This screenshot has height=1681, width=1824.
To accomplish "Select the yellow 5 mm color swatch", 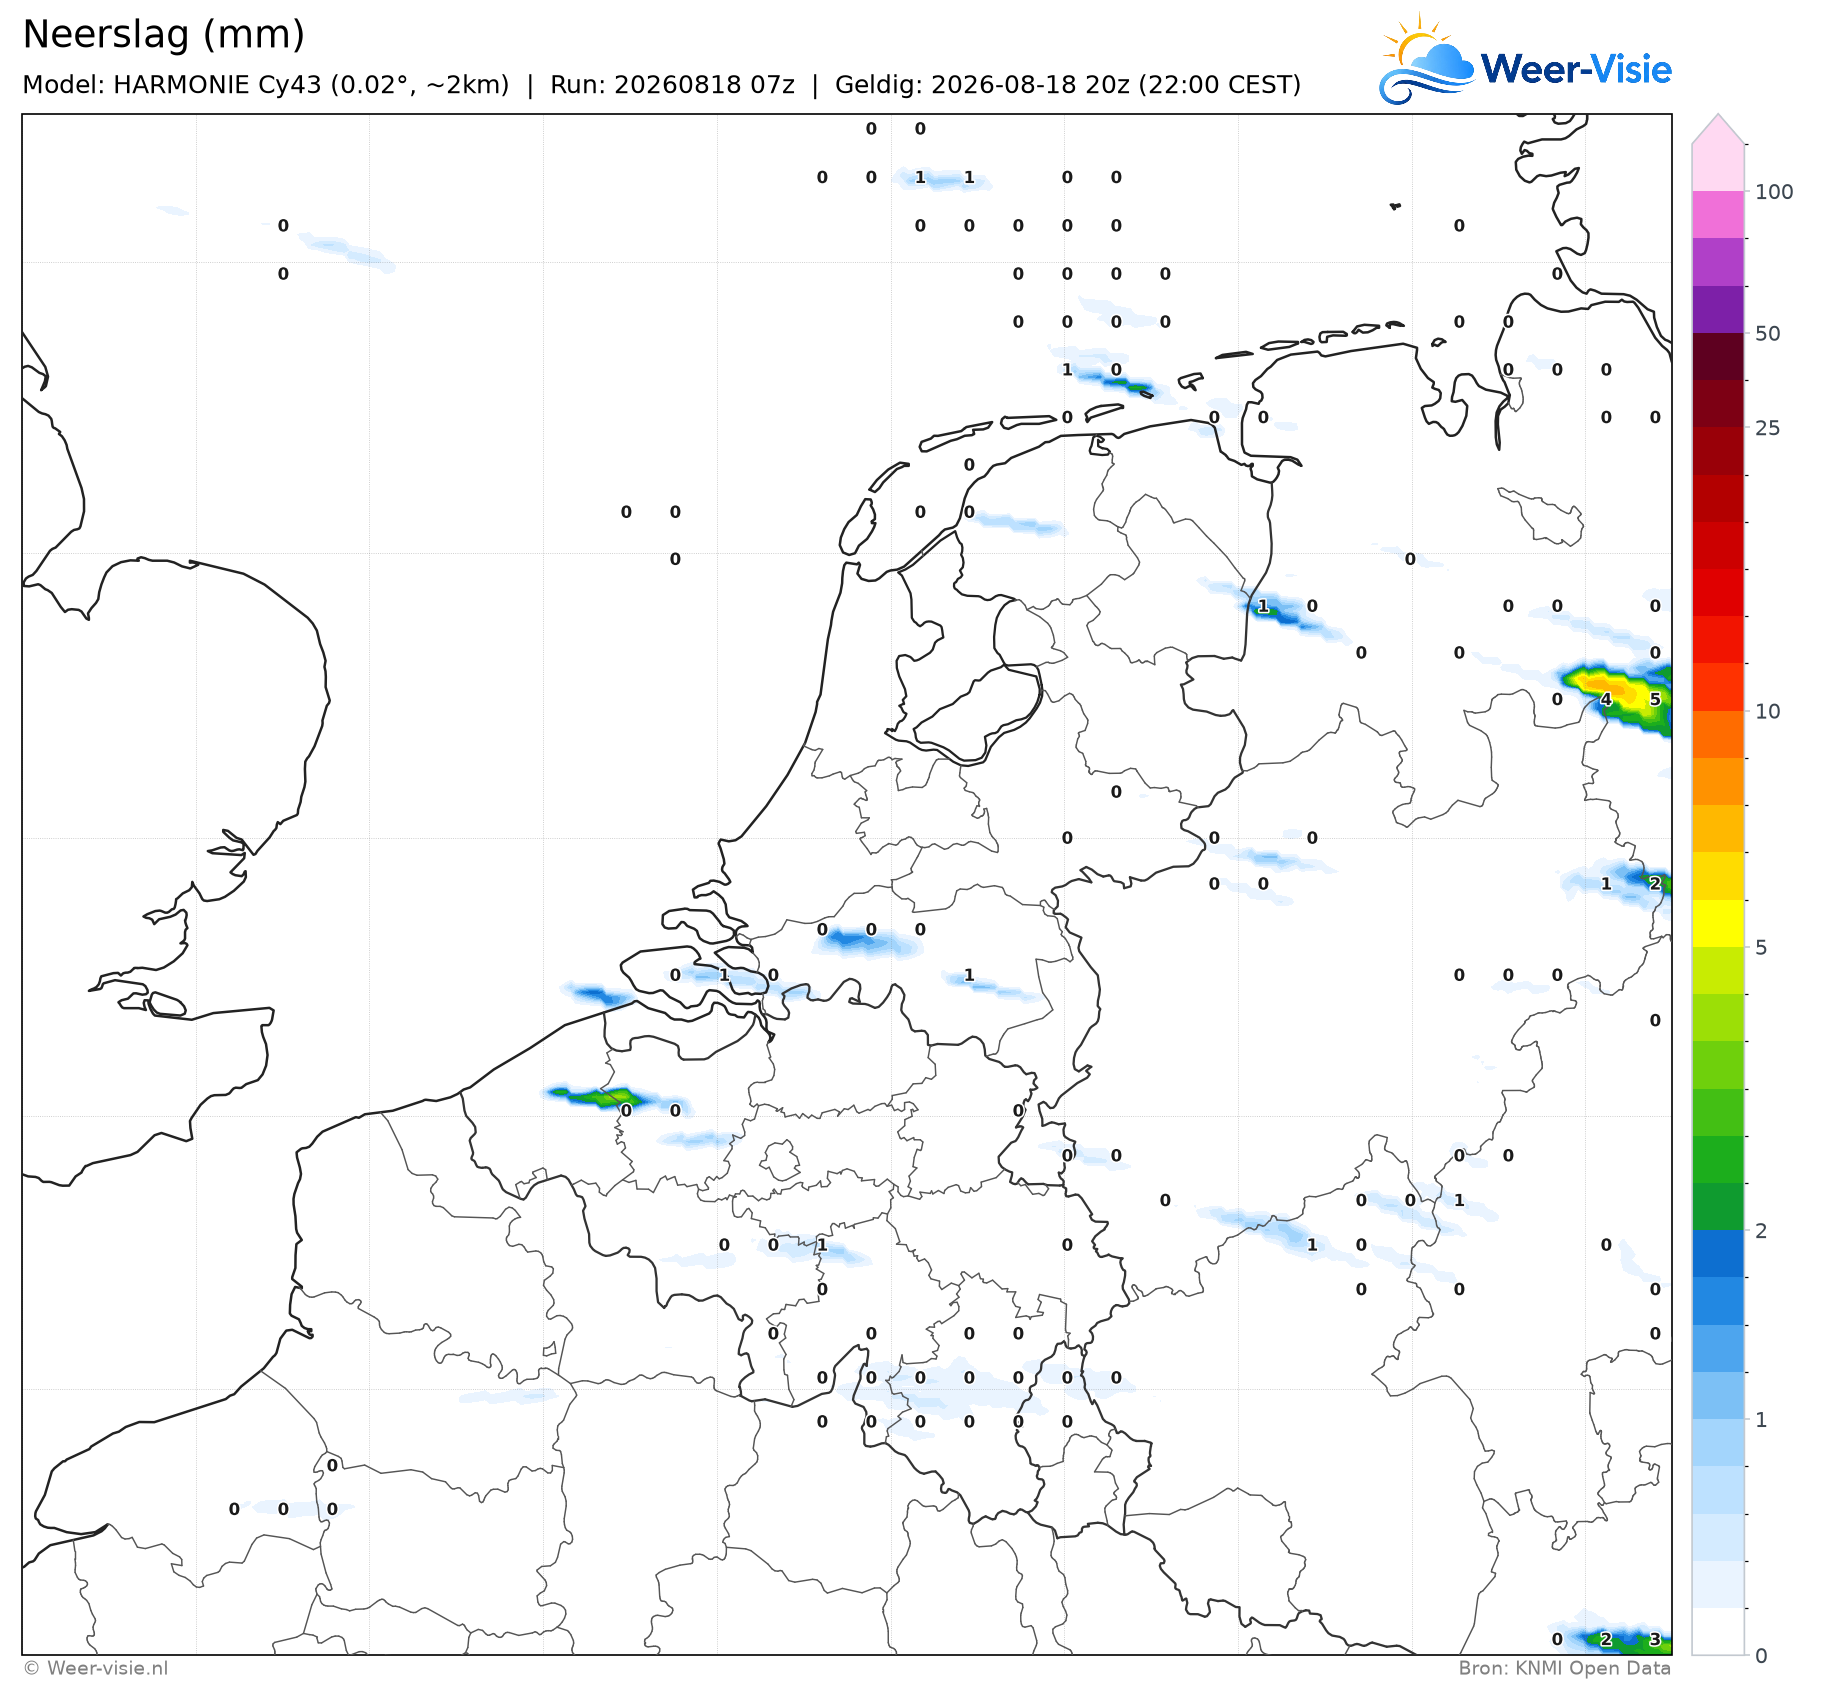I will [1718, 924].
